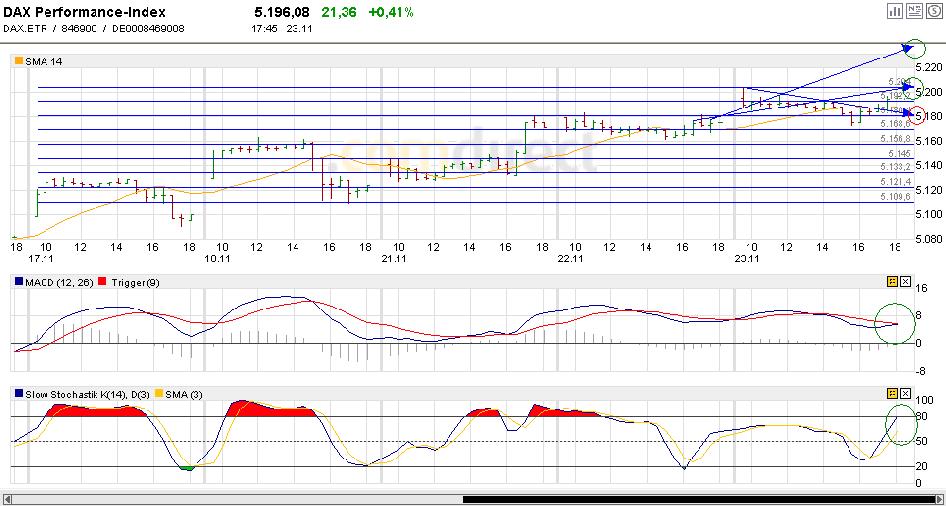Click the 22.11 date axis label
The image size is (946, 506).
pyautogui.click(x=570, y=259)
